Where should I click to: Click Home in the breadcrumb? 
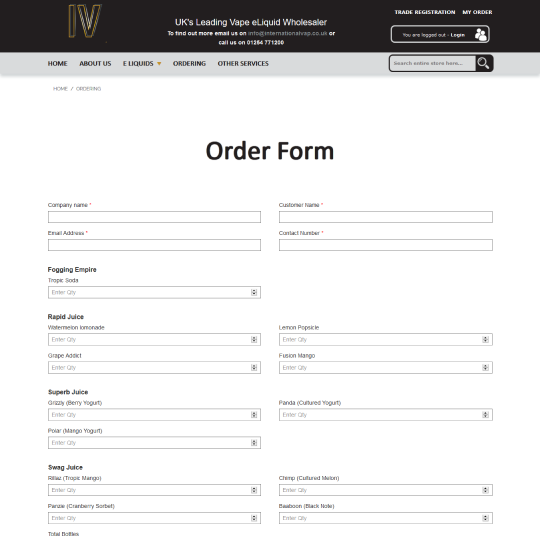60,89
